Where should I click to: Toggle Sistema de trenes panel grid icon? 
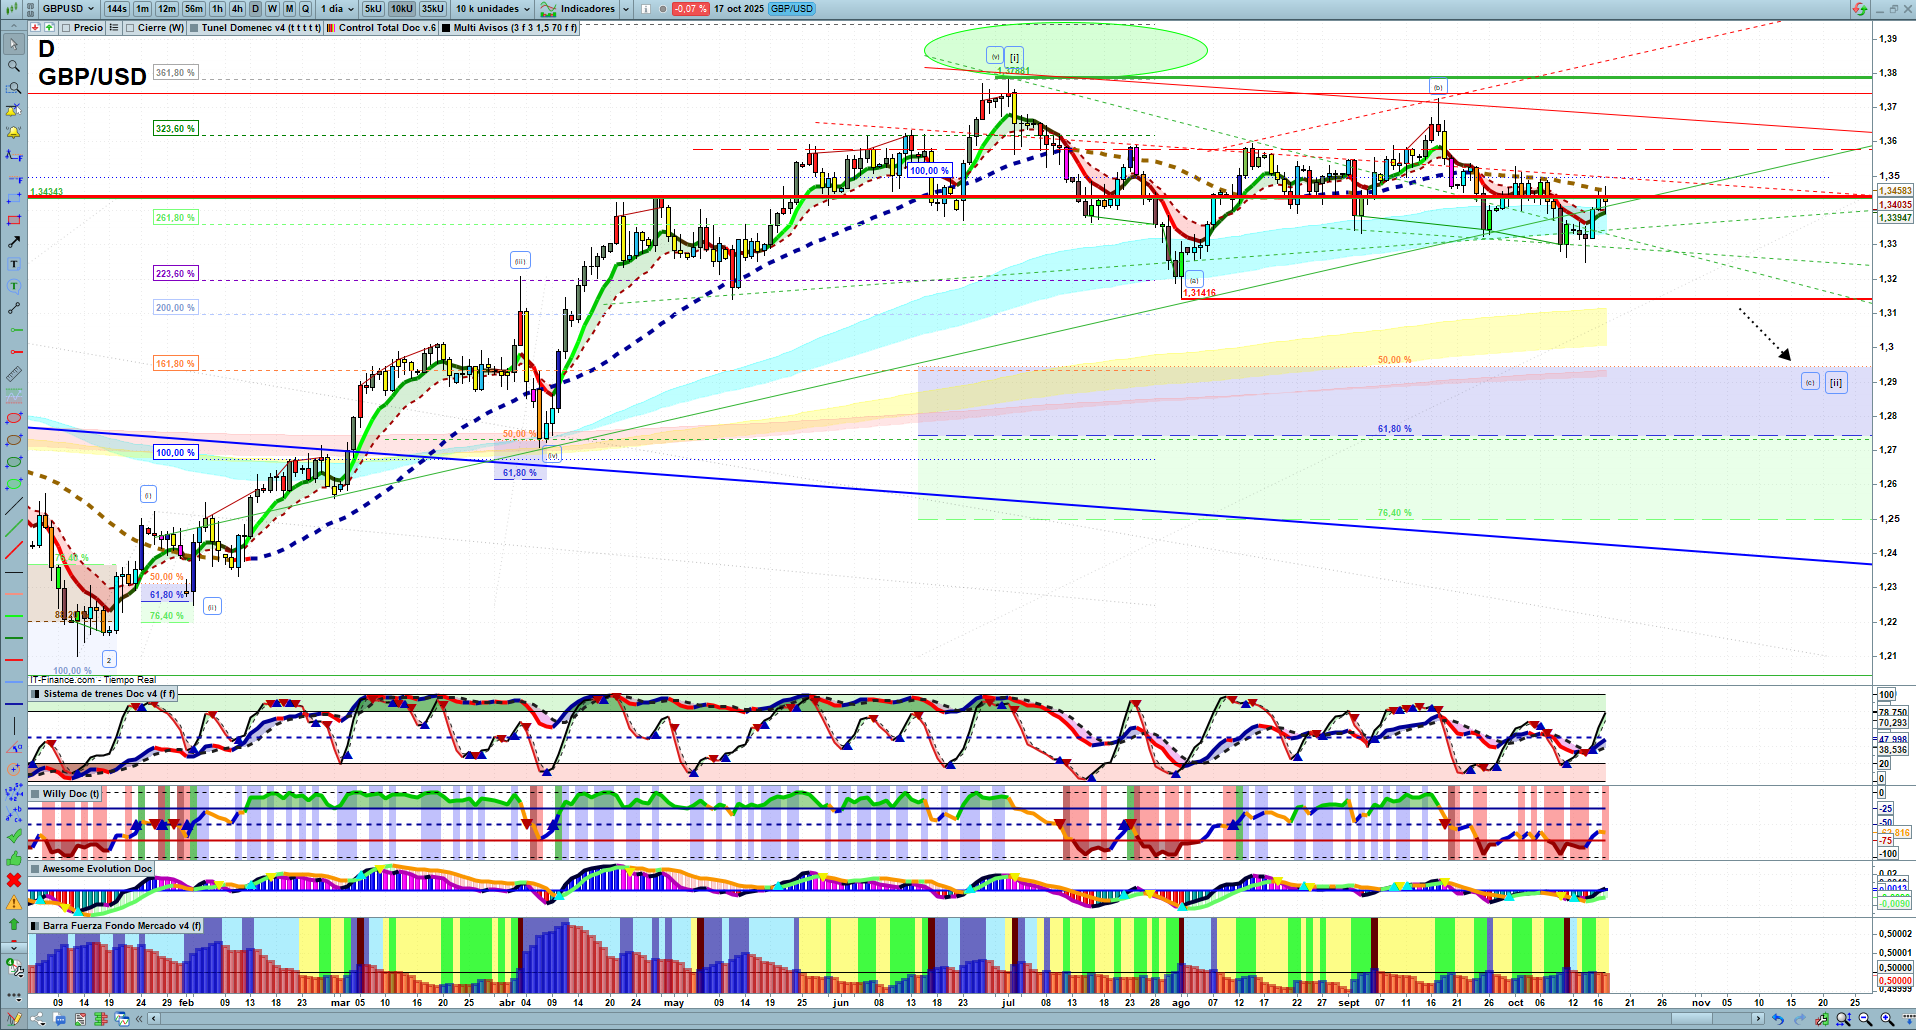pos(35,694)
